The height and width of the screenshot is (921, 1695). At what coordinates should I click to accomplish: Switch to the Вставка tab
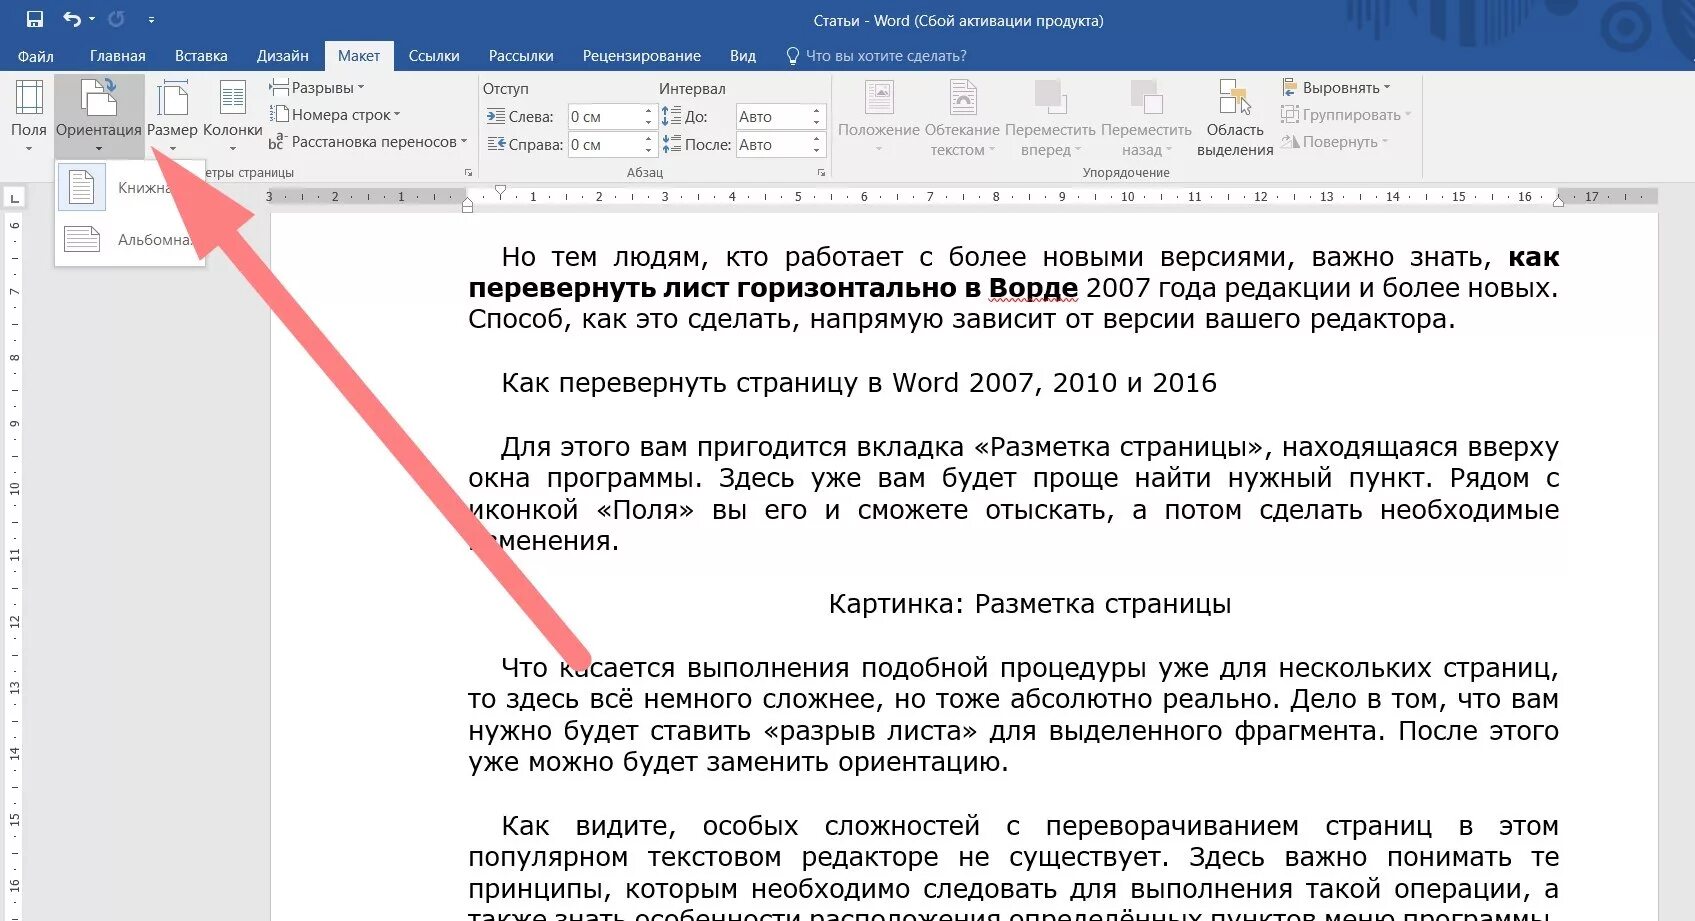[x=201, y=56]
